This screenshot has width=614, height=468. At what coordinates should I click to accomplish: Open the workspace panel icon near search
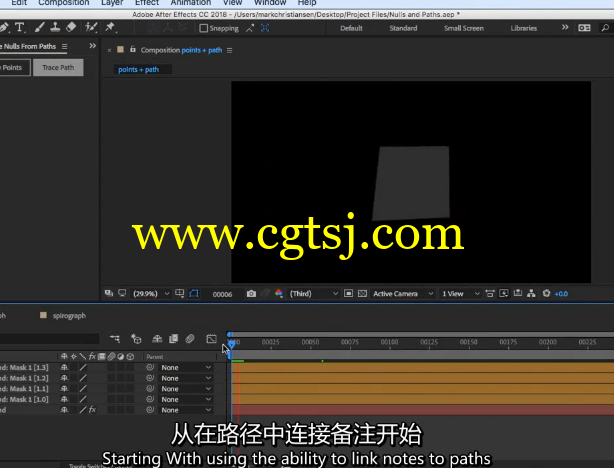[x=584, y=28]
